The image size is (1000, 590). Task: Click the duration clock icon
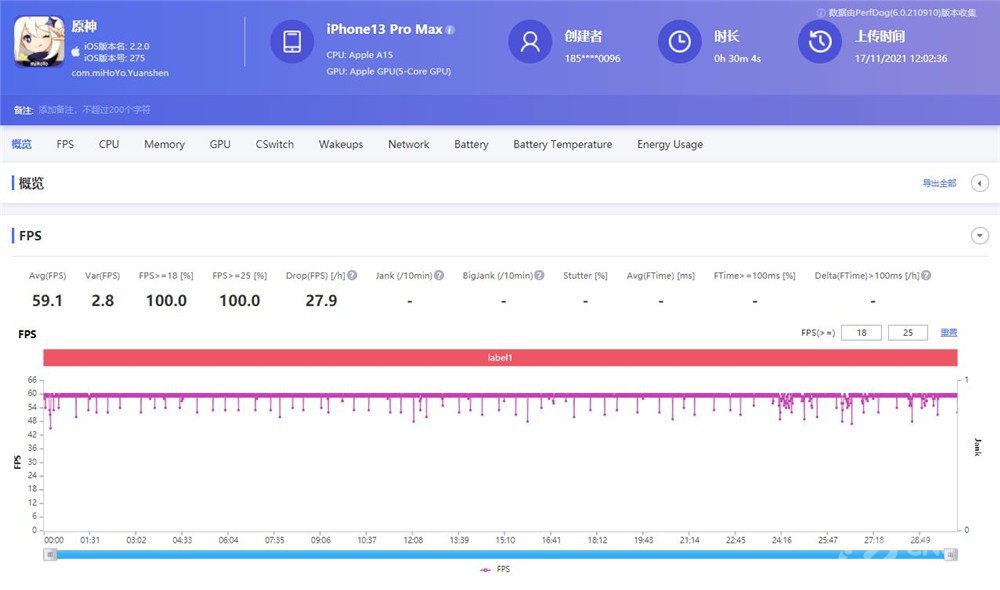(x=679, y=41)
